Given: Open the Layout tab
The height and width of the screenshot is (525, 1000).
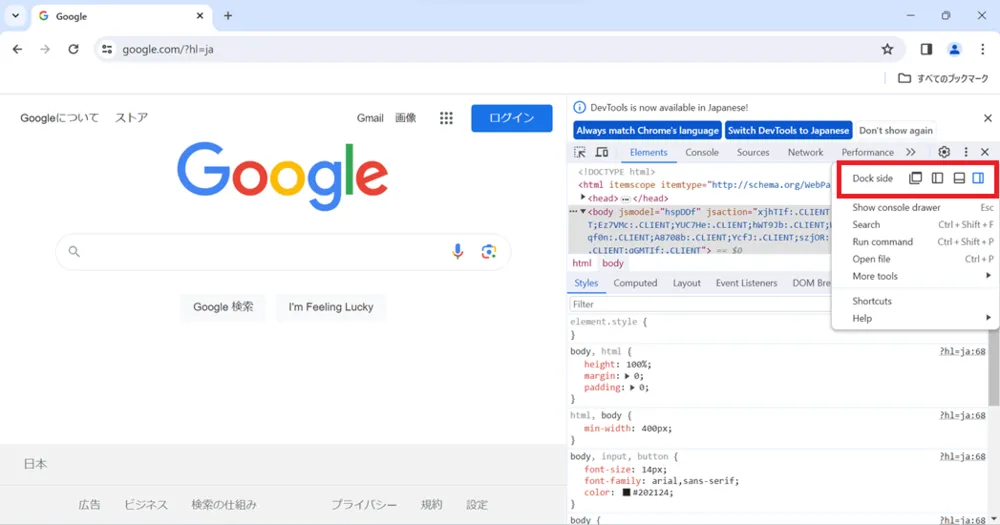Looking at the screenshot, I should pos(686,283).
